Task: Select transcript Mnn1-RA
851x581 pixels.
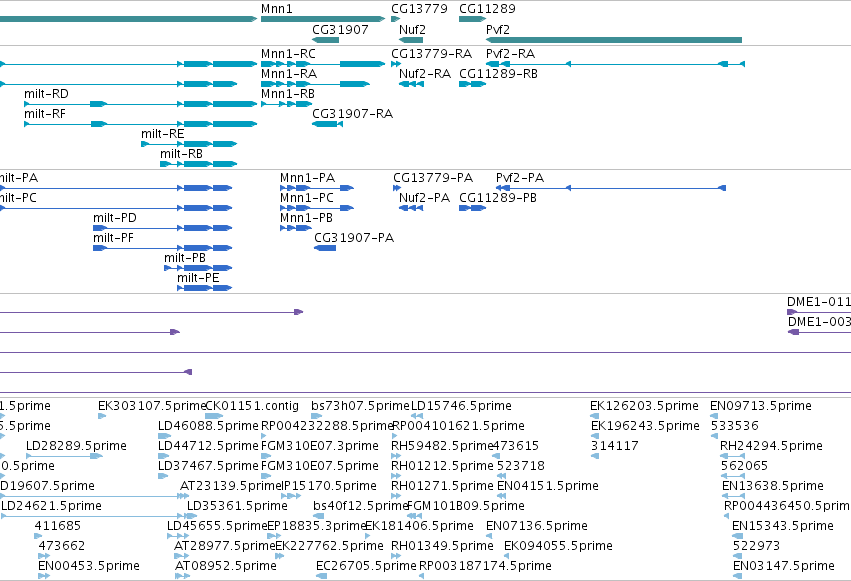Action: tap(315, 84)
